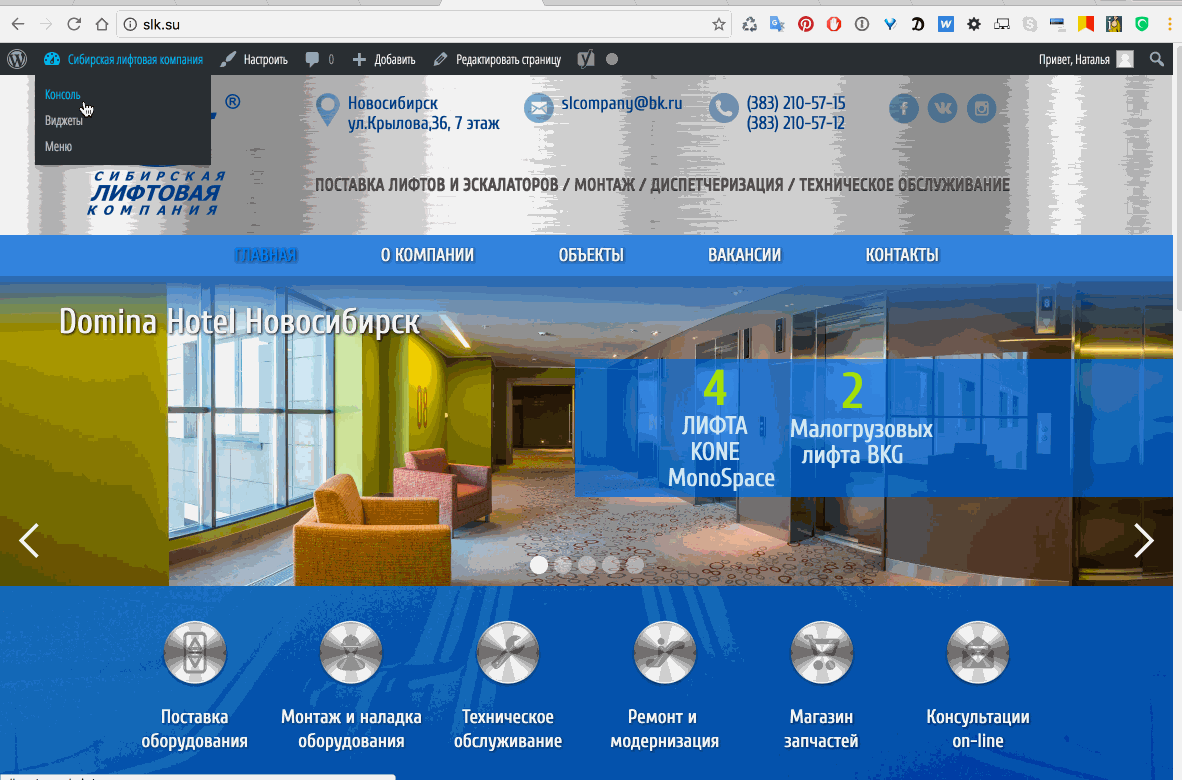Go to ГЛАВНАЯ nav tab

[x=266, y=255]
